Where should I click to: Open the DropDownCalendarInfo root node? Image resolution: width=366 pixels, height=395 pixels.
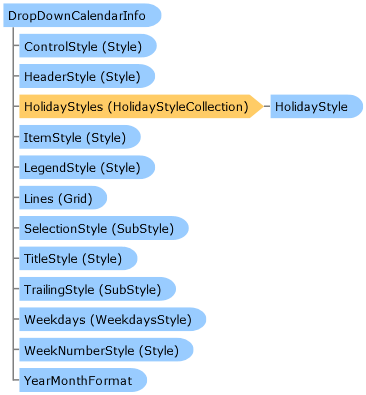tap(82, 15)
